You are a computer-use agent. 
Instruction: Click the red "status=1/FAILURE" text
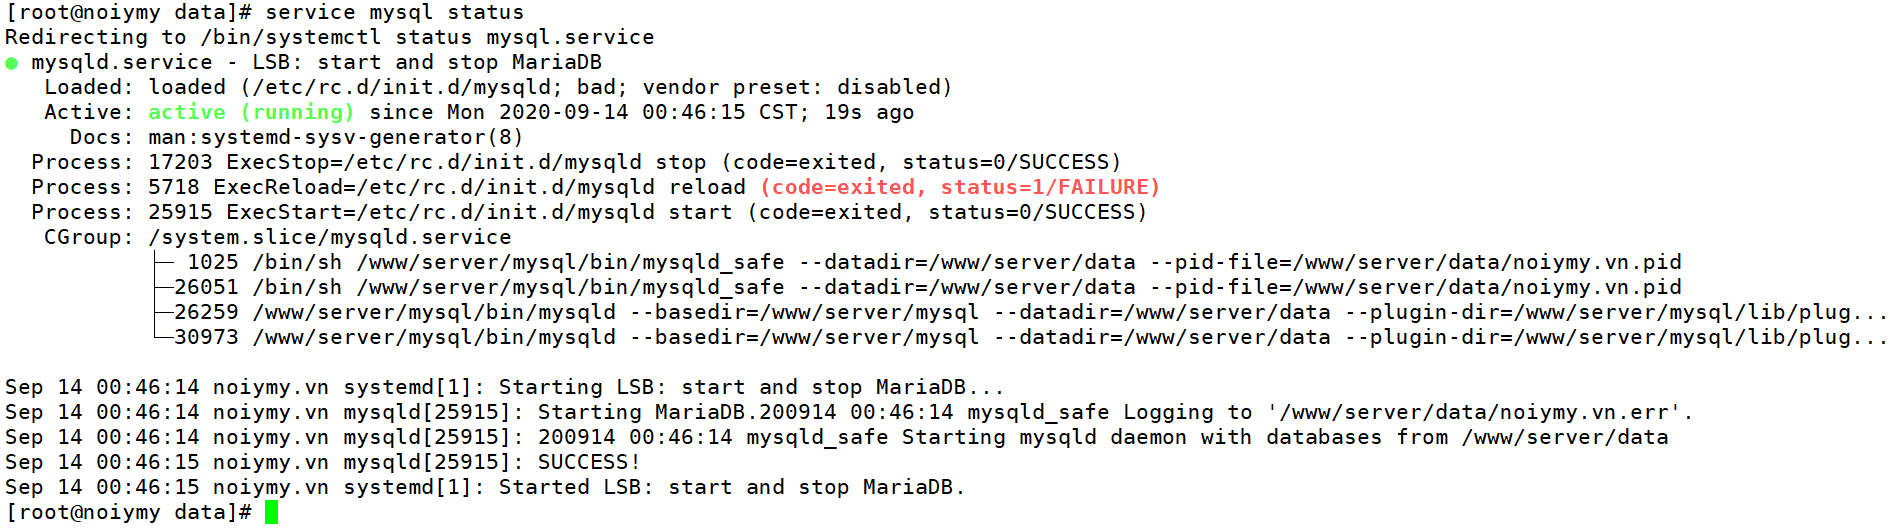point(1049,187)
